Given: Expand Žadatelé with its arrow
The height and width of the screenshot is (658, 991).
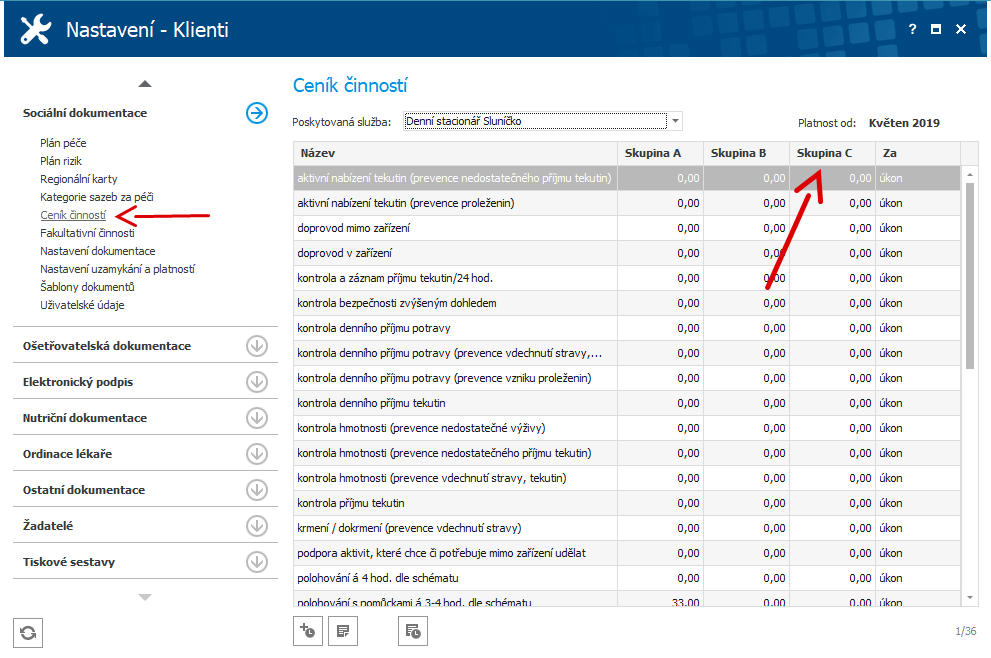Looking at the screenshot, I should click(x=257, y=526).
